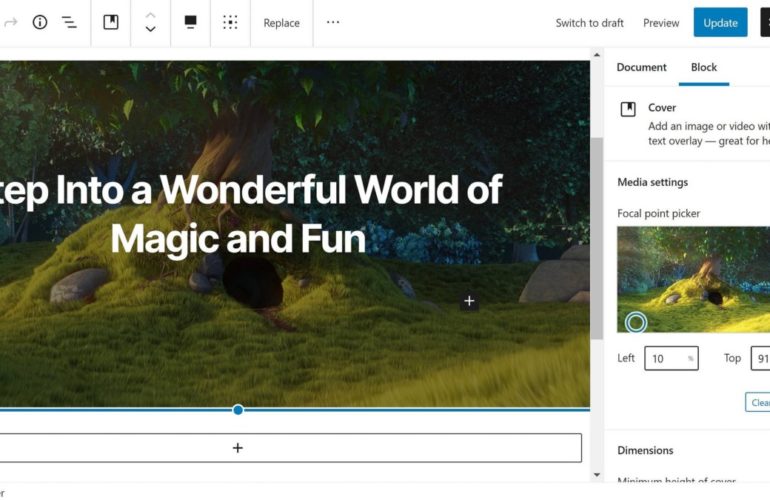Image resolution: width=770 pixels, height=500 pixels.
Task: Click the Preview button
Action: [x=661, y=23]
